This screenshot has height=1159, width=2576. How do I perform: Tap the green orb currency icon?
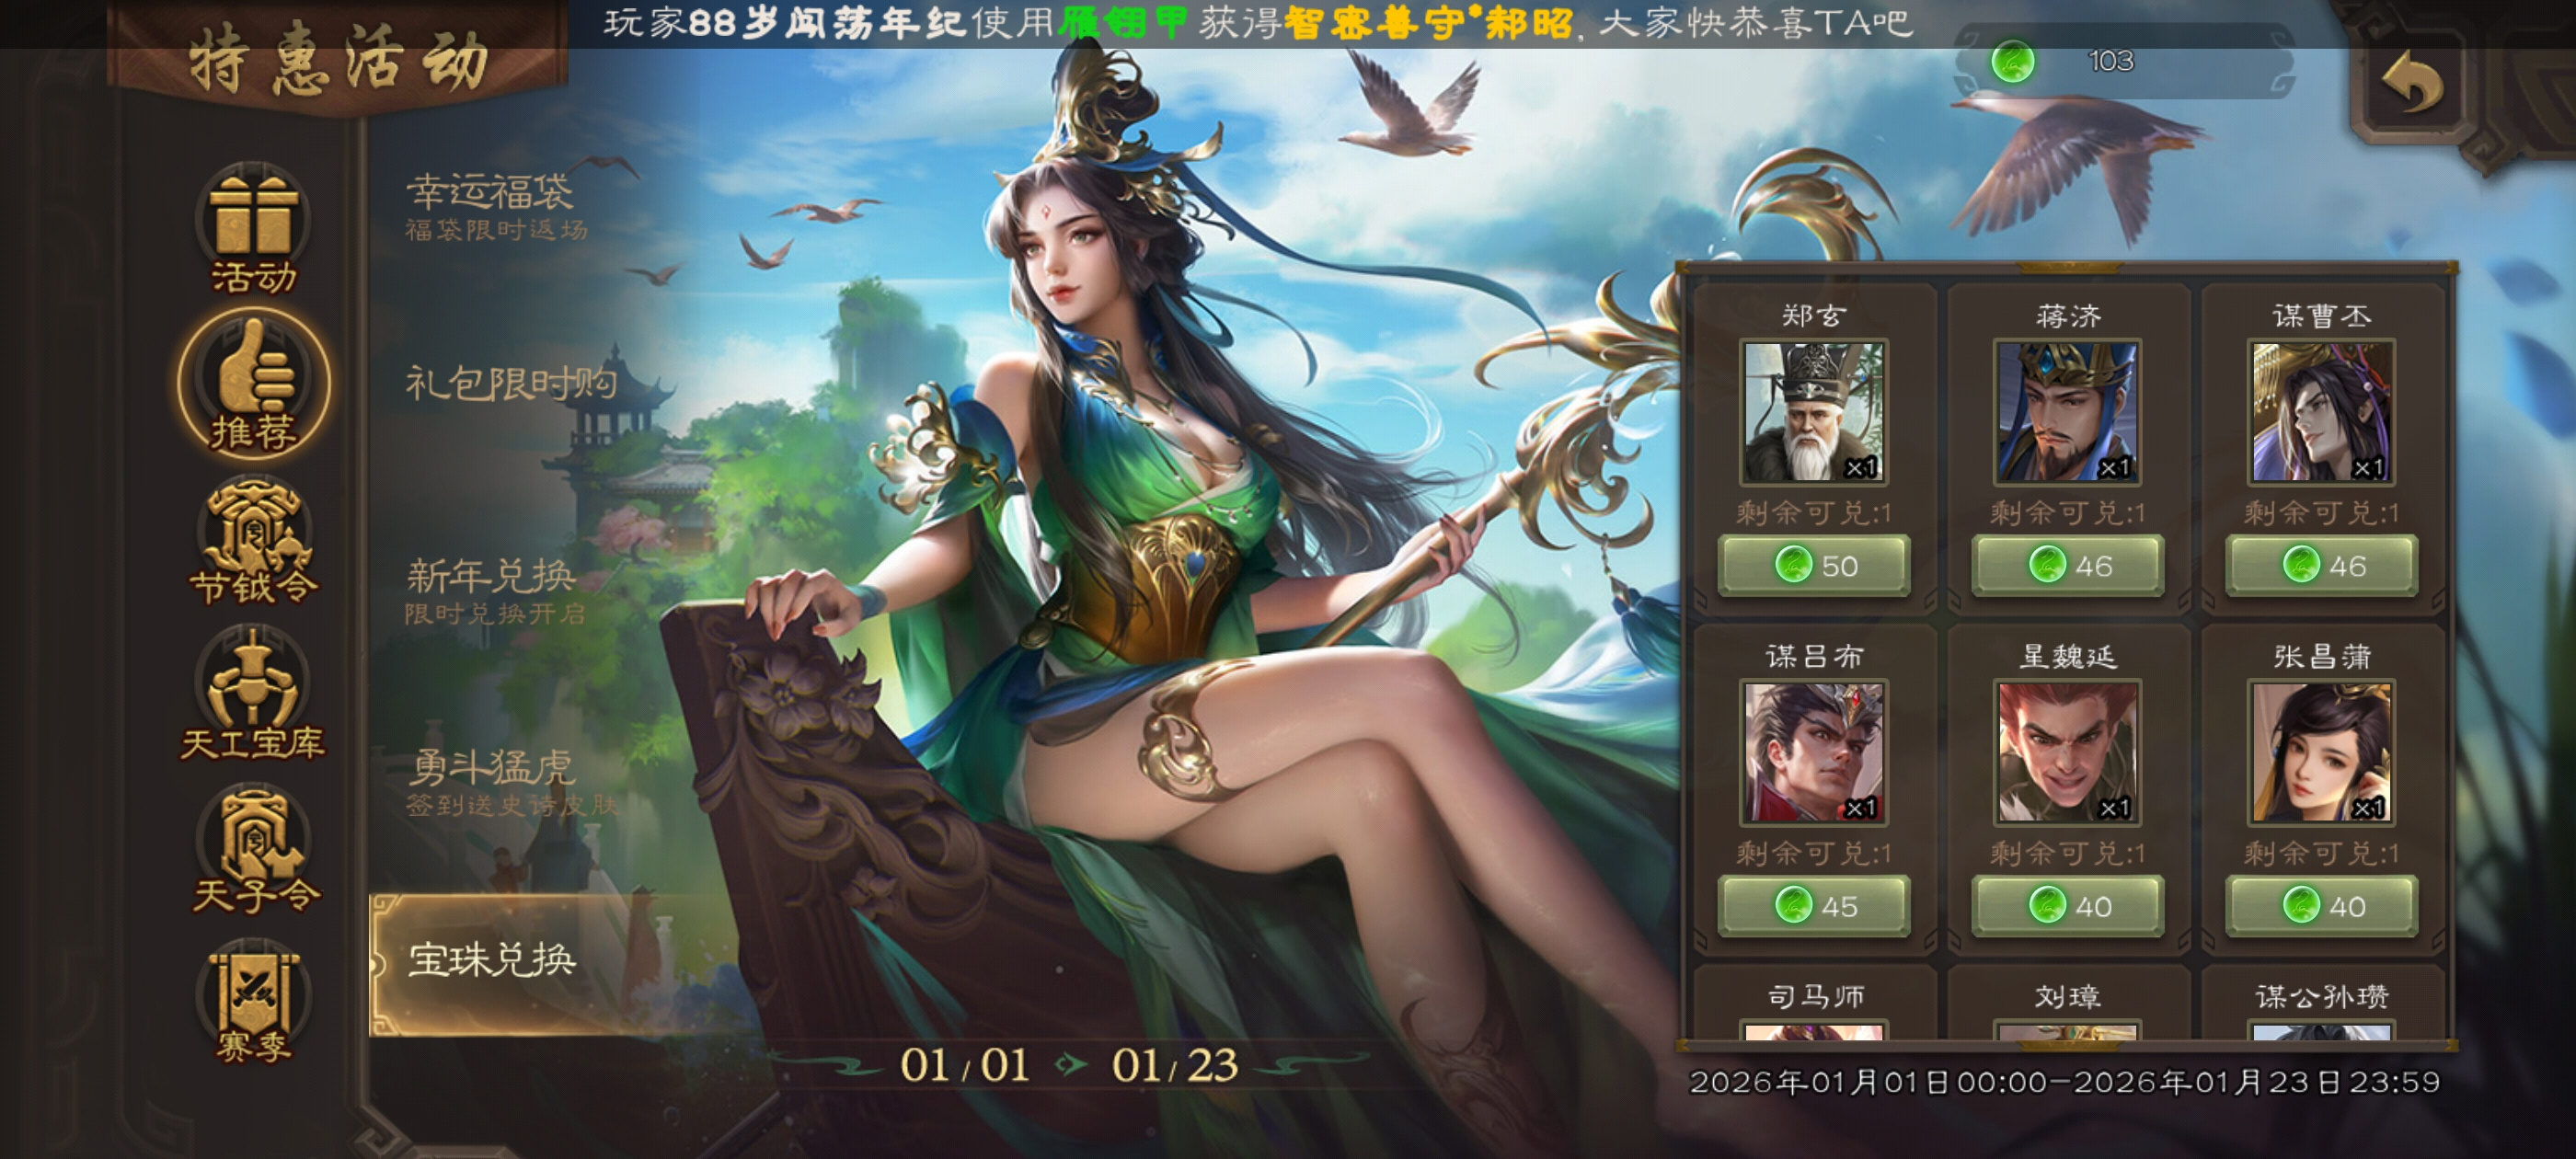(x=2012, y=62)
